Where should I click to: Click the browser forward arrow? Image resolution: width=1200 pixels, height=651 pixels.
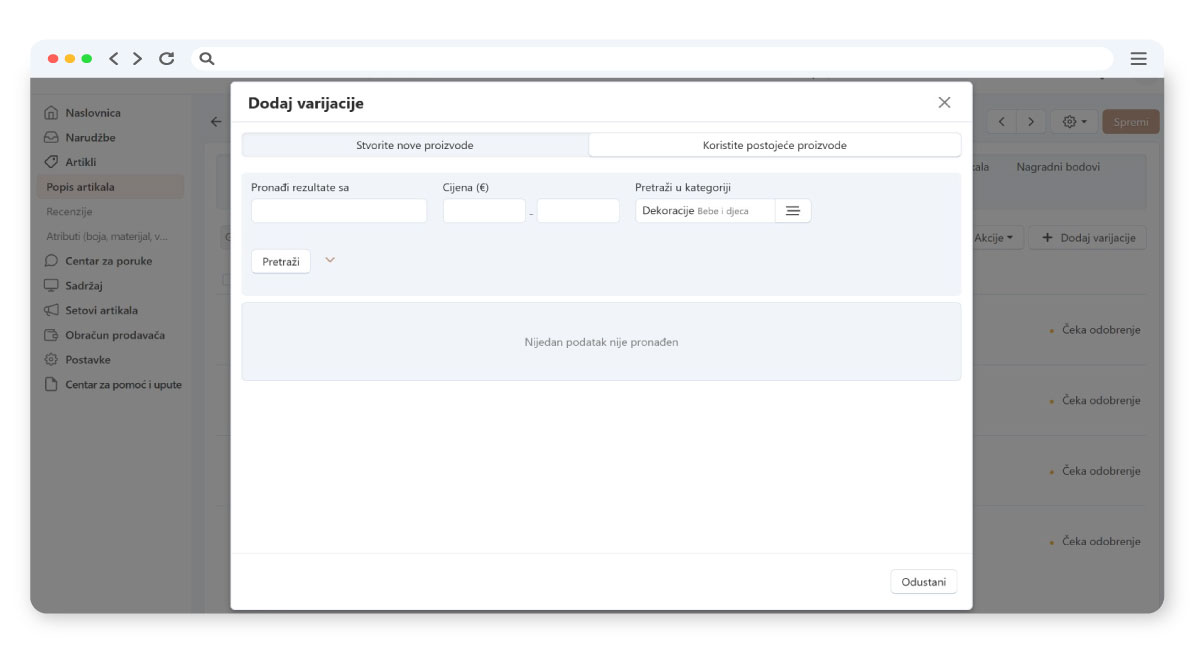(138, 59)
